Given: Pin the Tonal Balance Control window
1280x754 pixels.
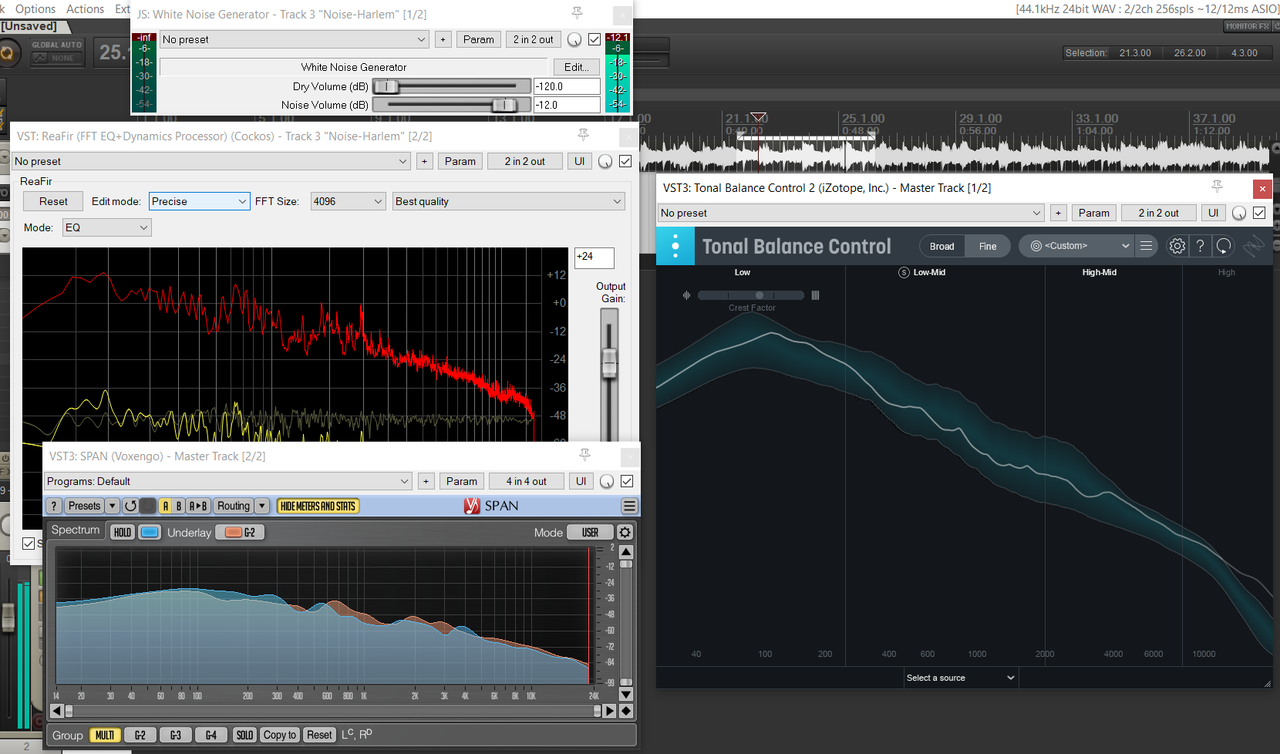Looking at the screenshot, I should [1217, 188].
